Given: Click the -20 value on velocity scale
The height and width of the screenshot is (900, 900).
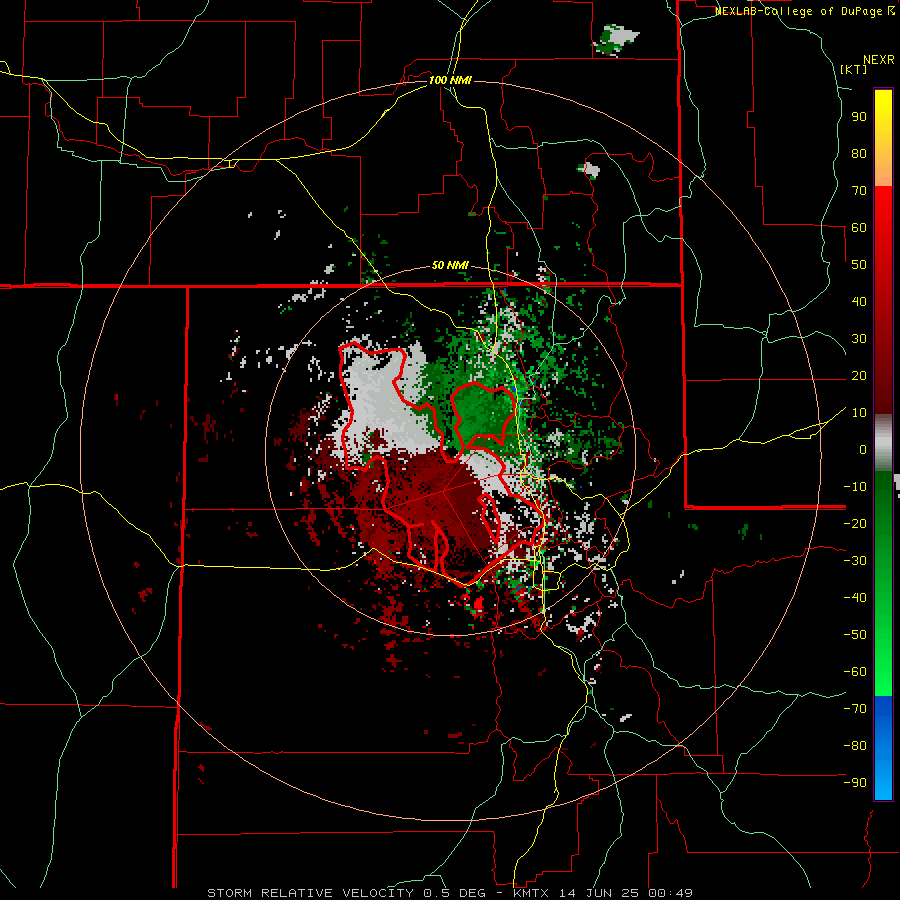Looking at the screenshot, I should tap(855, 524).
